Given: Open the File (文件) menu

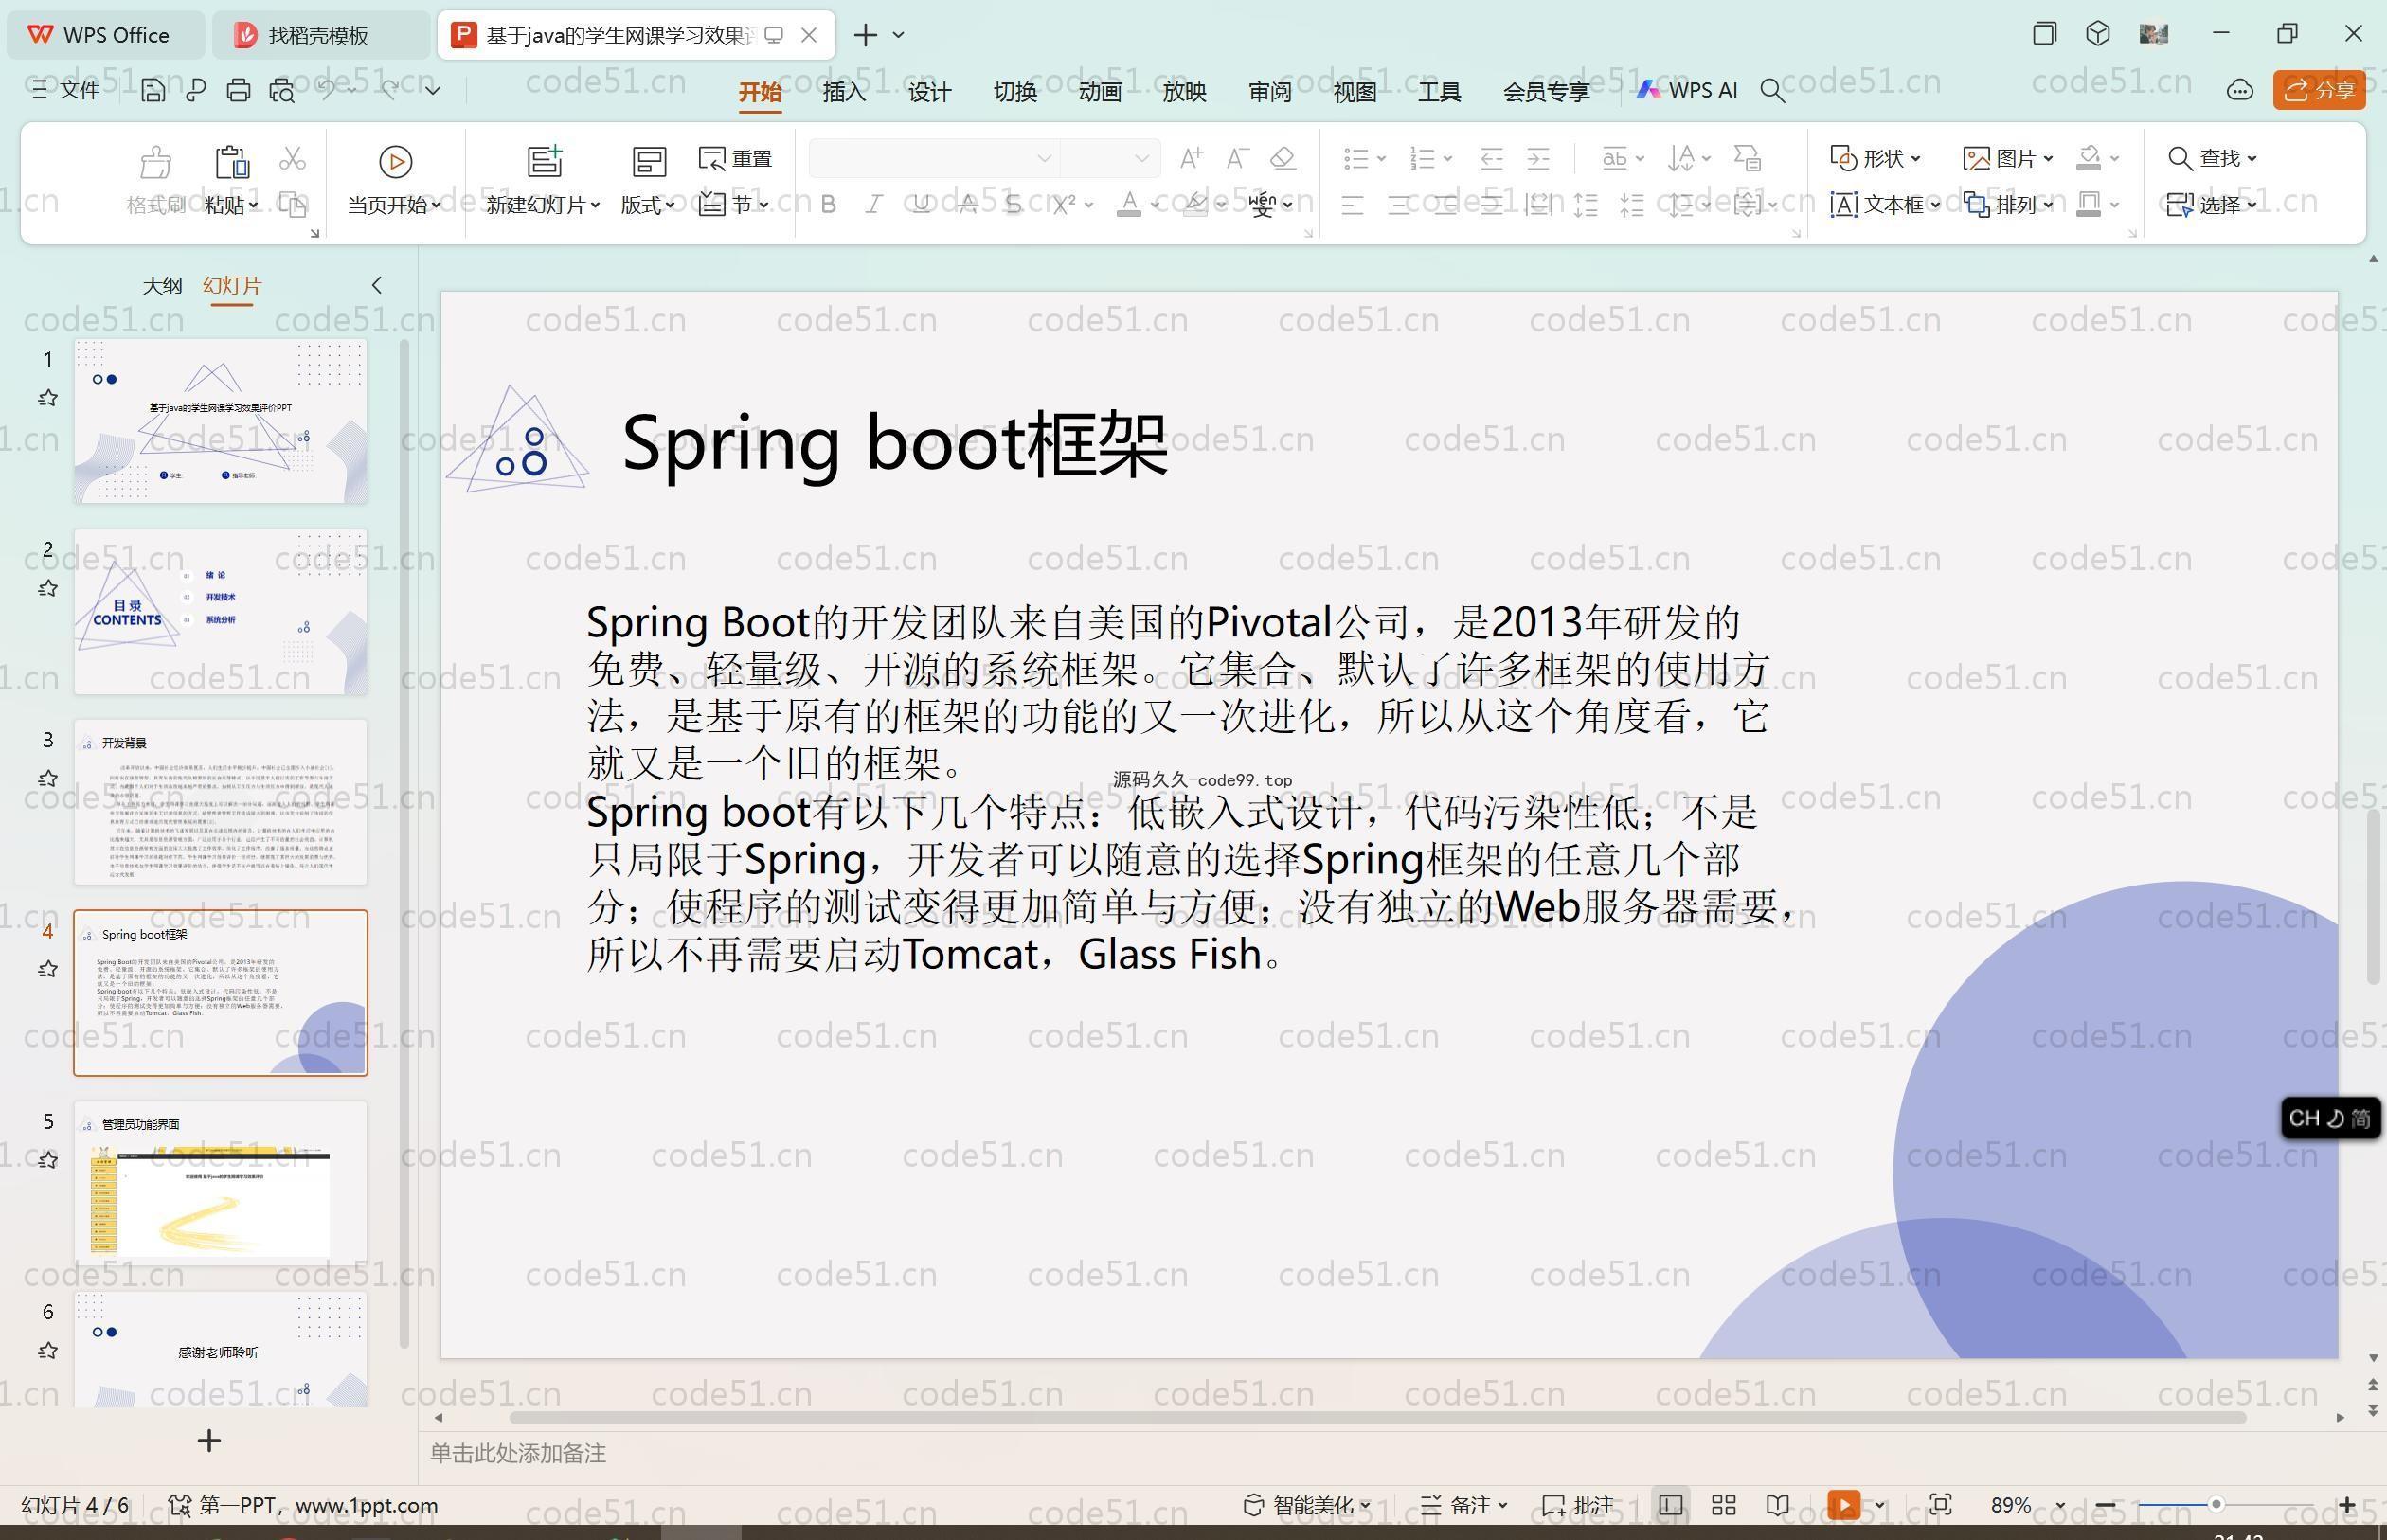Looking at the screenshot, I should [65, 90].
